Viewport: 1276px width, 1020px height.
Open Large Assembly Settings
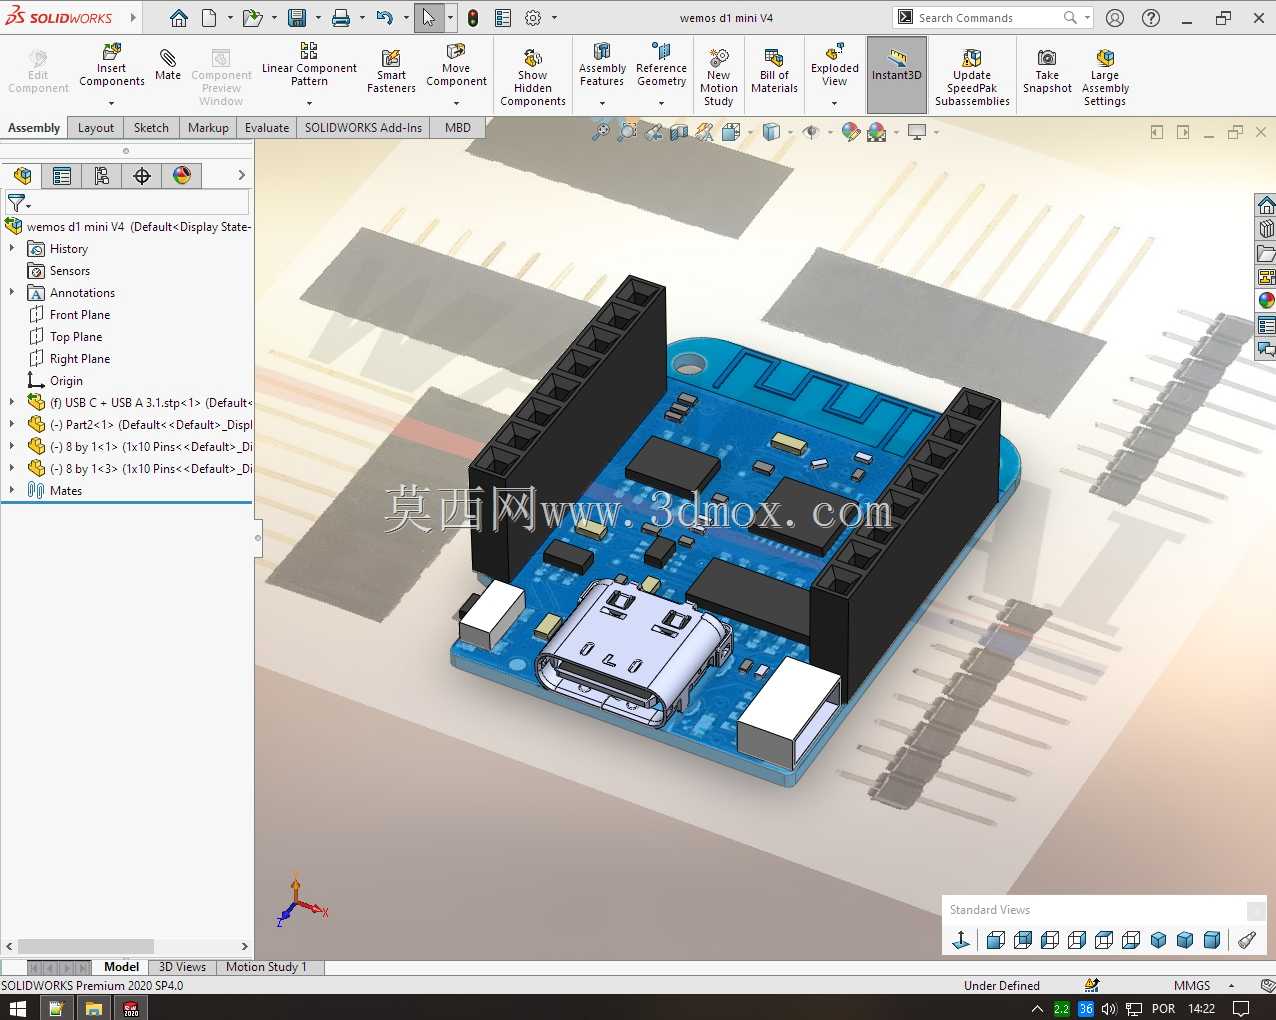click(x=1105, y=76)
